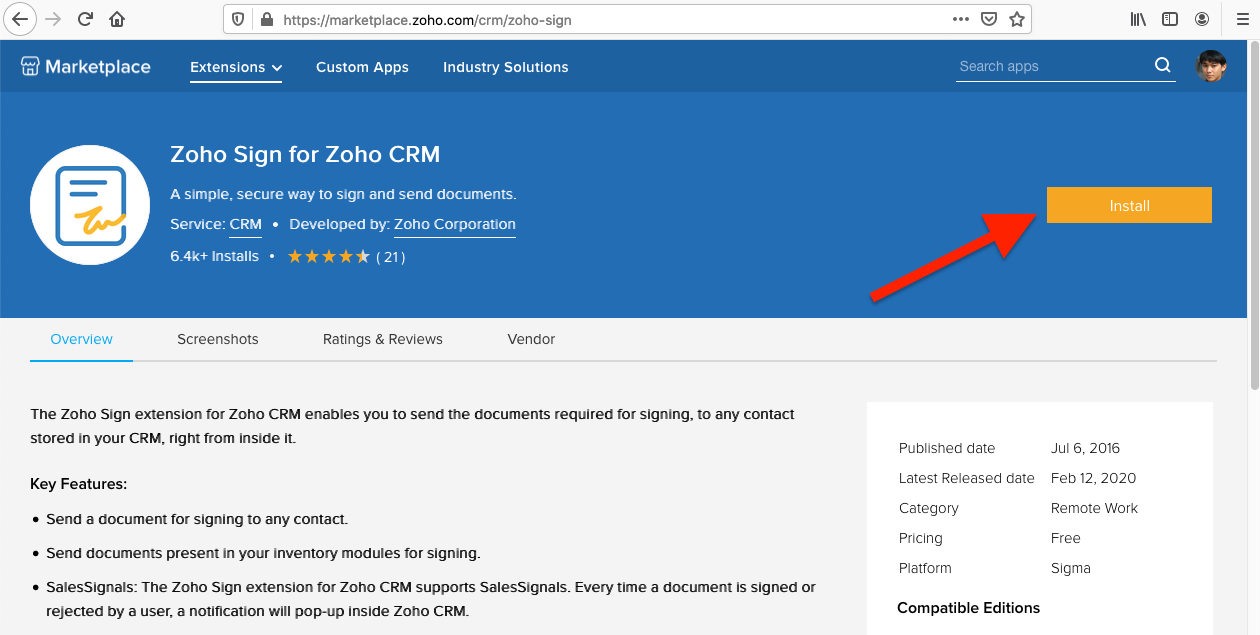Click the Compatible Editions heading

coord(968,608)
